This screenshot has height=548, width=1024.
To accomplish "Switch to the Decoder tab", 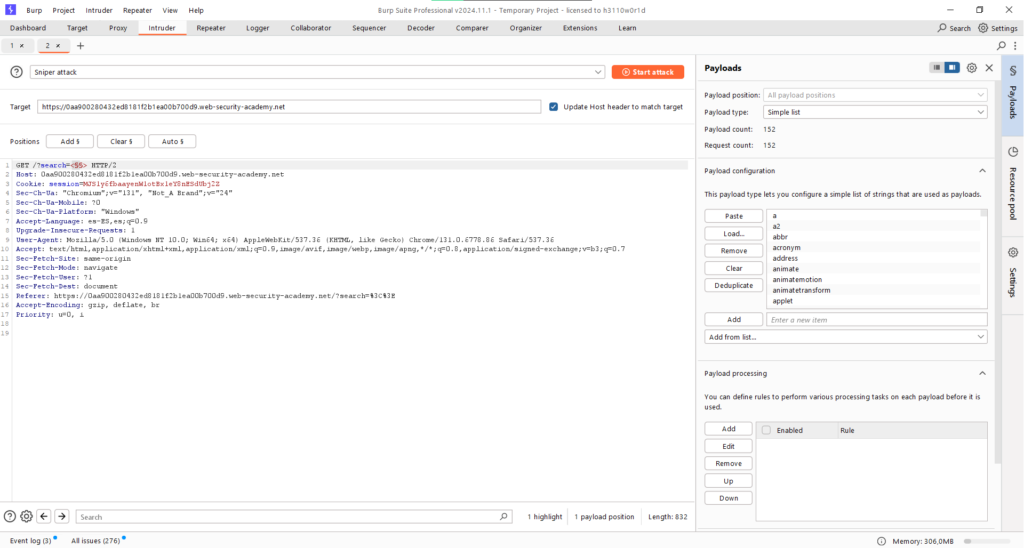I will click(x=421, y=28).
